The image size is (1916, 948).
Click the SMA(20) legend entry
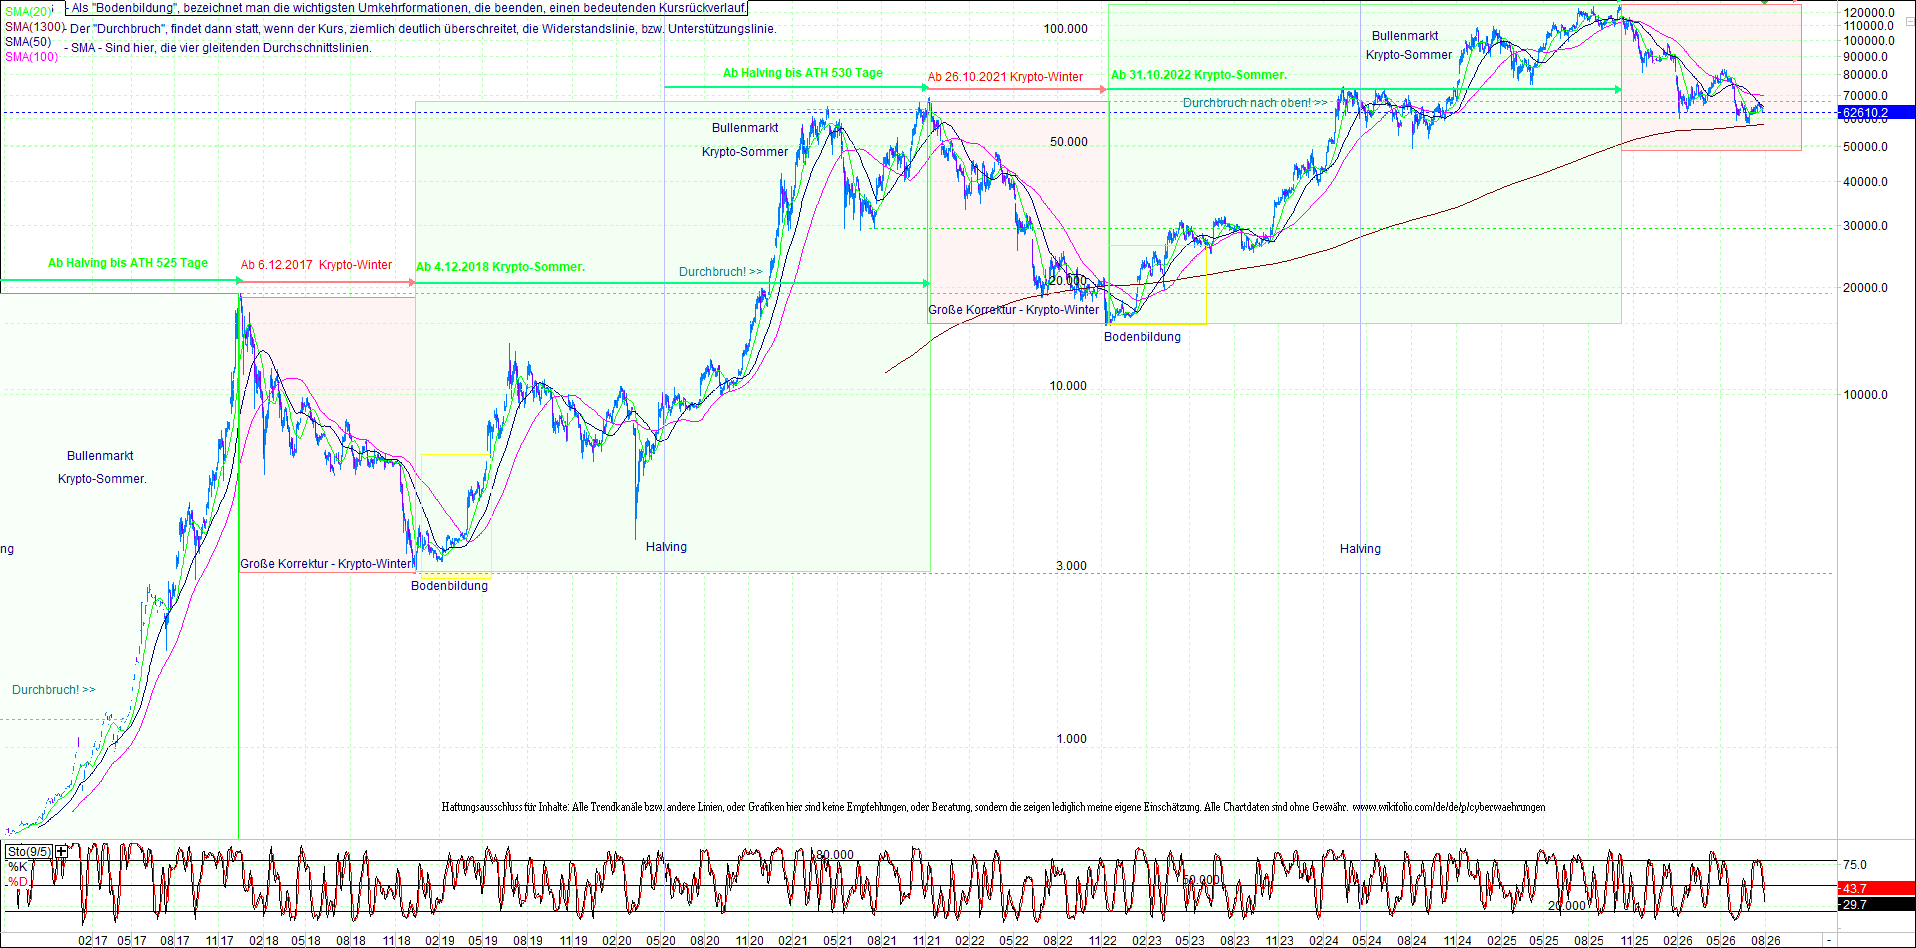click(x=28, y=12)
